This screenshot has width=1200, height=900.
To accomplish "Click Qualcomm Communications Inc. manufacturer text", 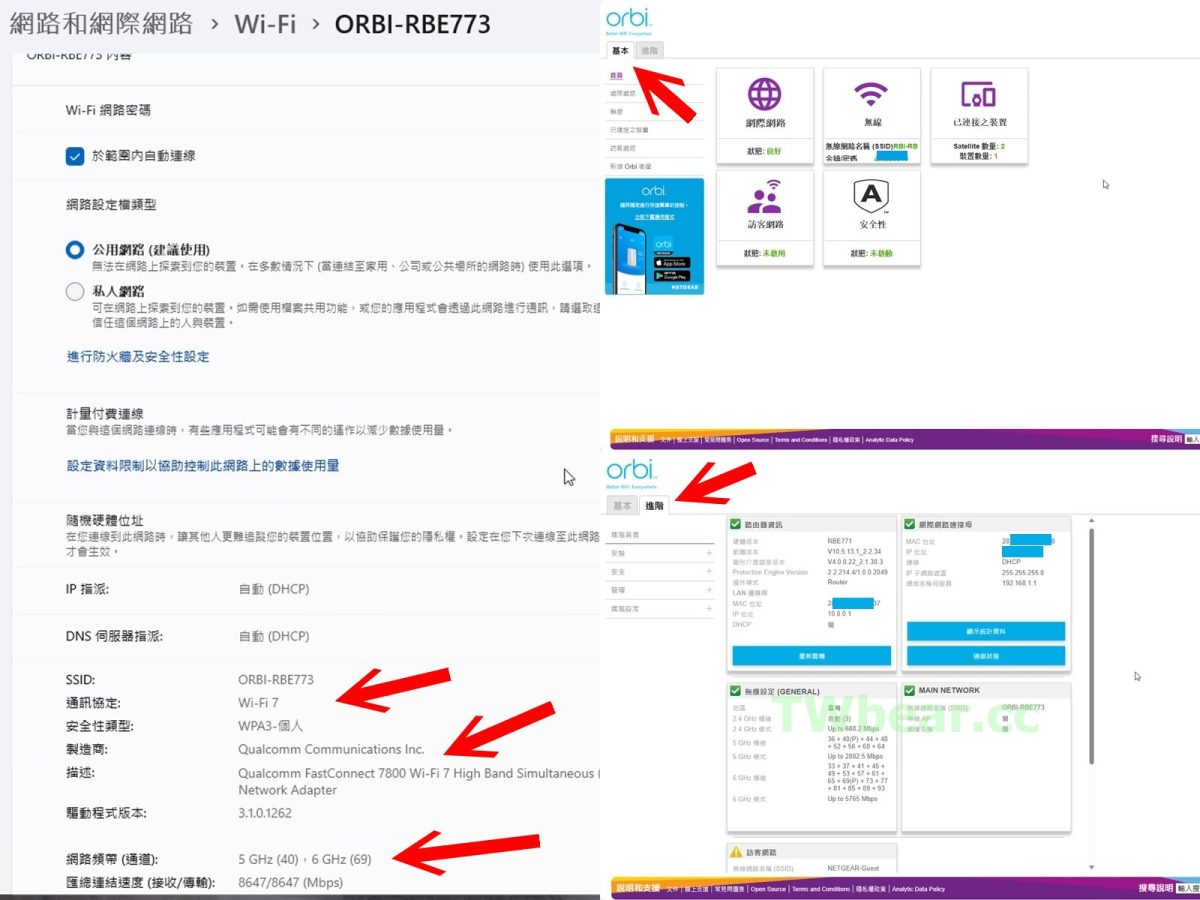I will click(331, 749).
